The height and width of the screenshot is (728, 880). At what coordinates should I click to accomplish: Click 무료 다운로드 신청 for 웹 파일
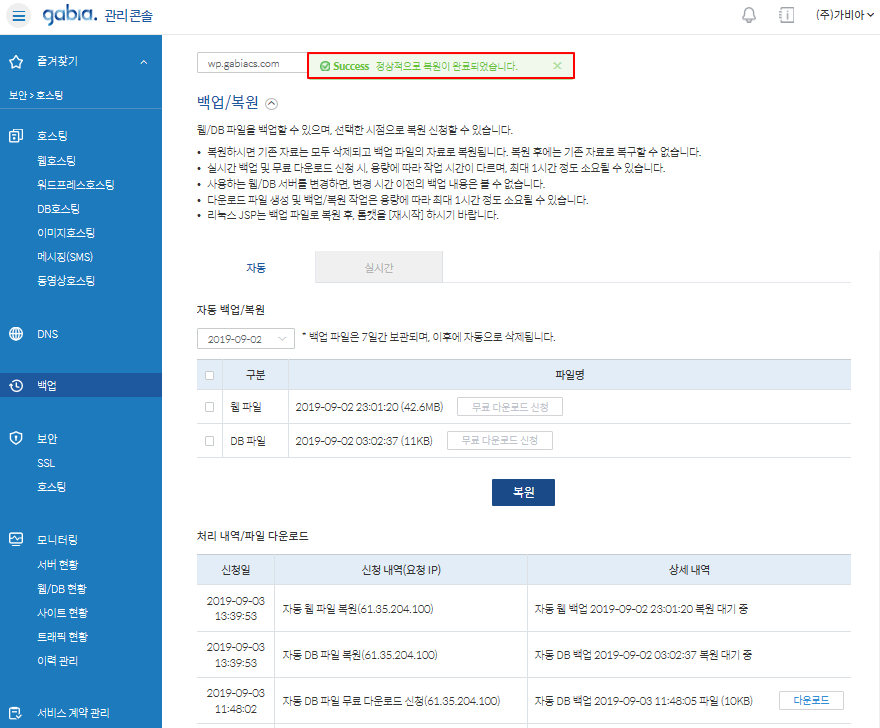tap(510, 407)
